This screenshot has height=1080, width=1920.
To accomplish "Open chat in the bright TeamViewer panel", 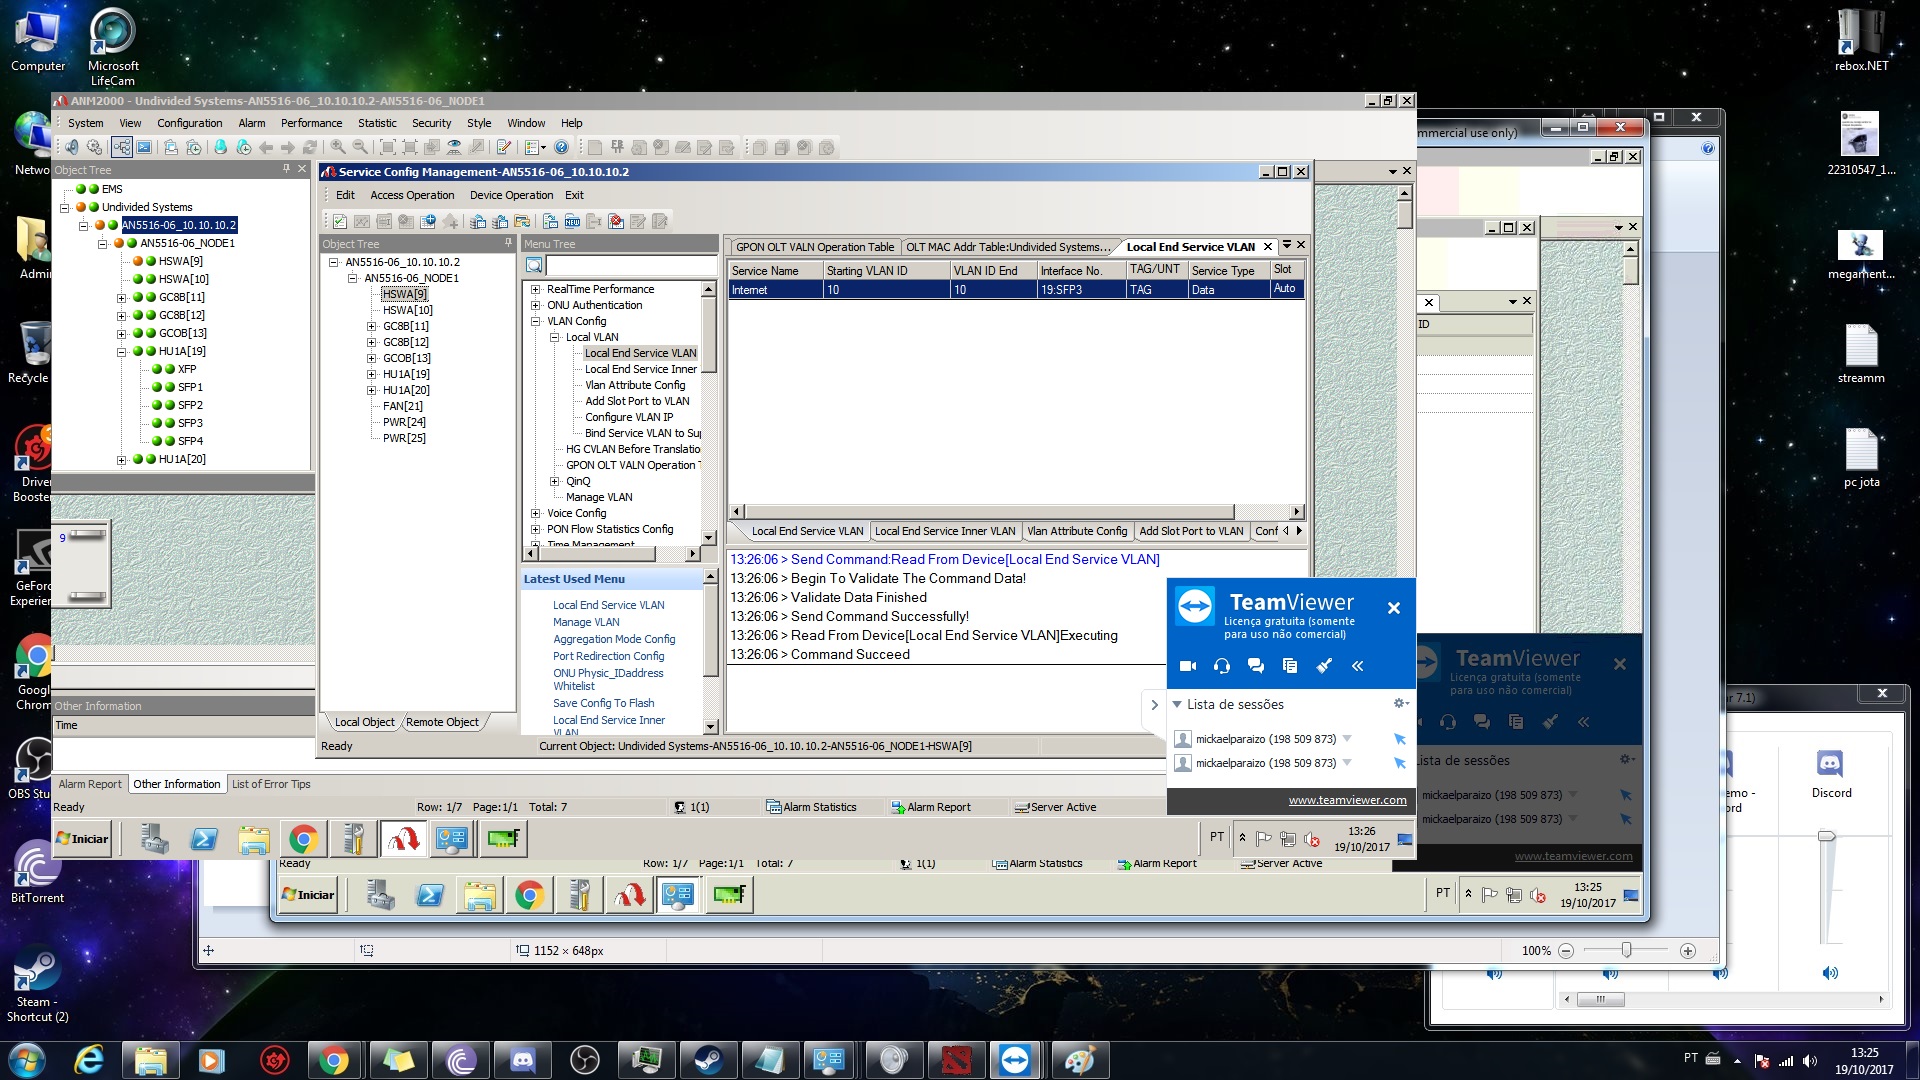I will (1256, 666).
